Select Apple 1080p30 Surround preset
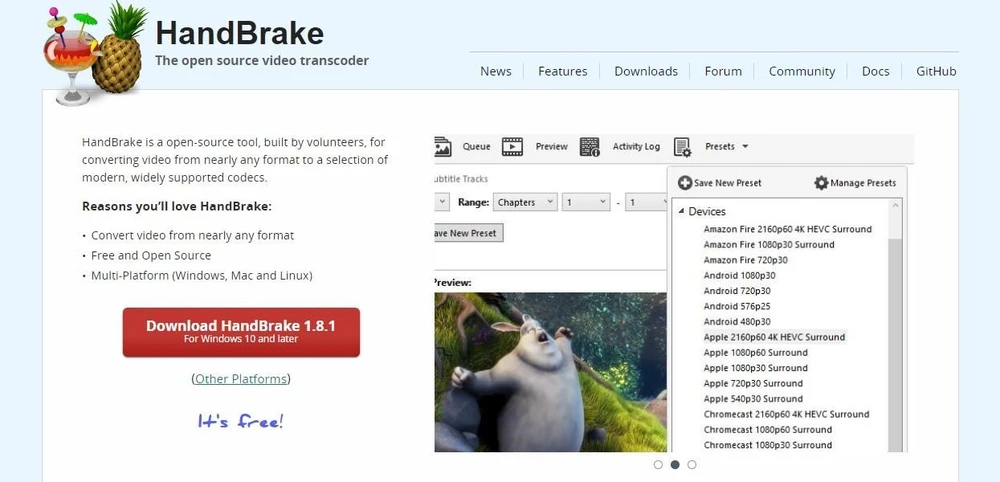 [756, 368]
